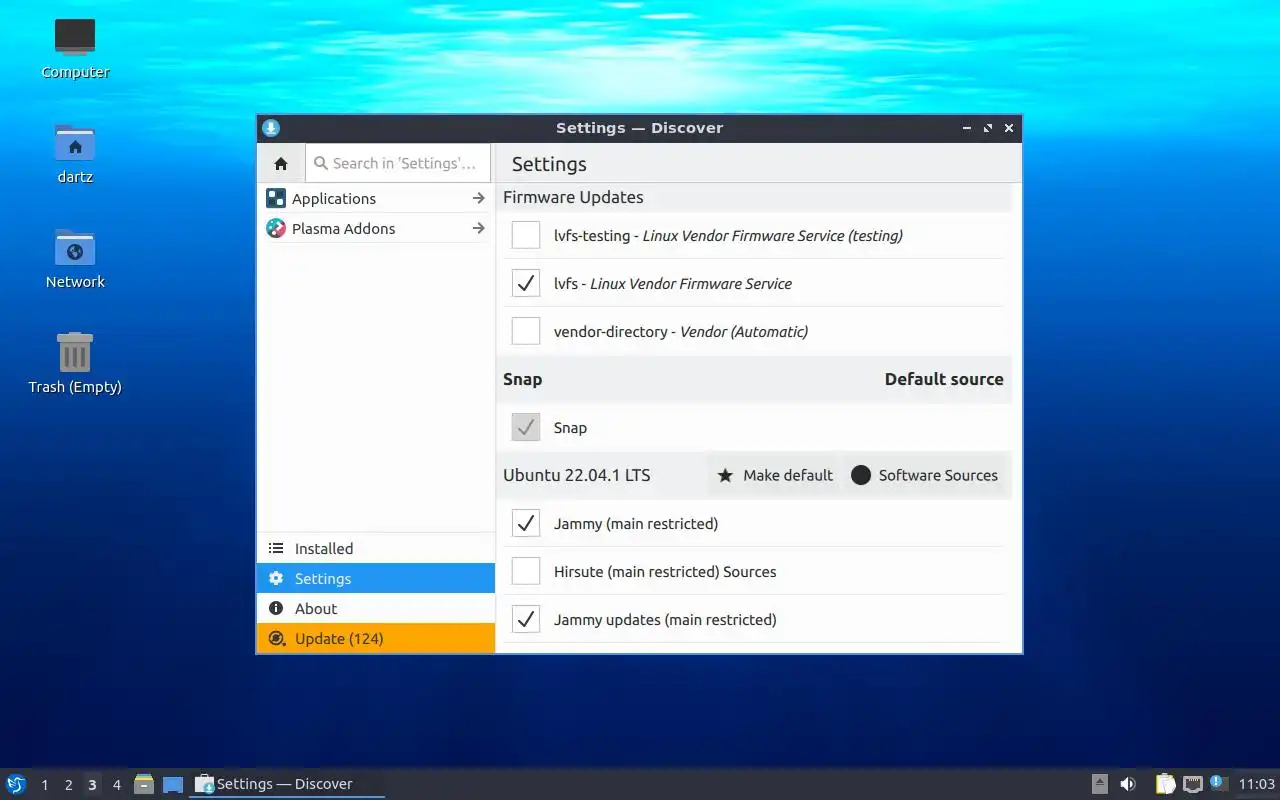Toggle the Snap source checkbox
This screenshot has width=1280, height=800.
[526, 427]
